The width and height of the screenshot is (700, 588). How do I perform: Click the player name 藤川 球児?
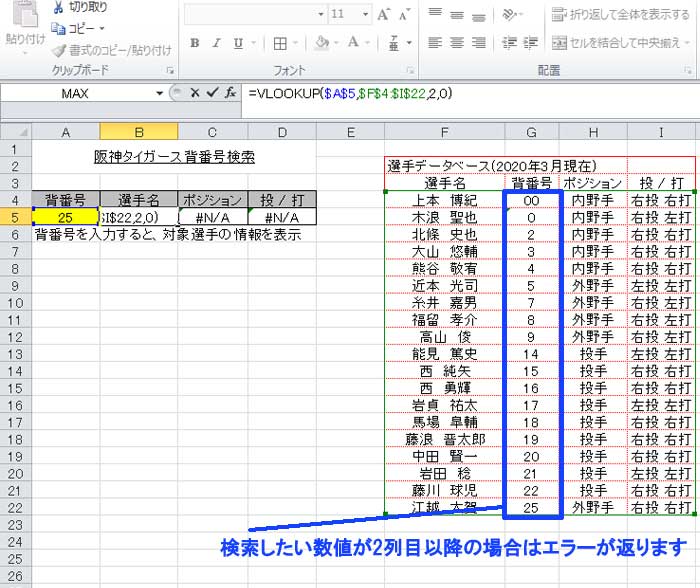(445, 491)
